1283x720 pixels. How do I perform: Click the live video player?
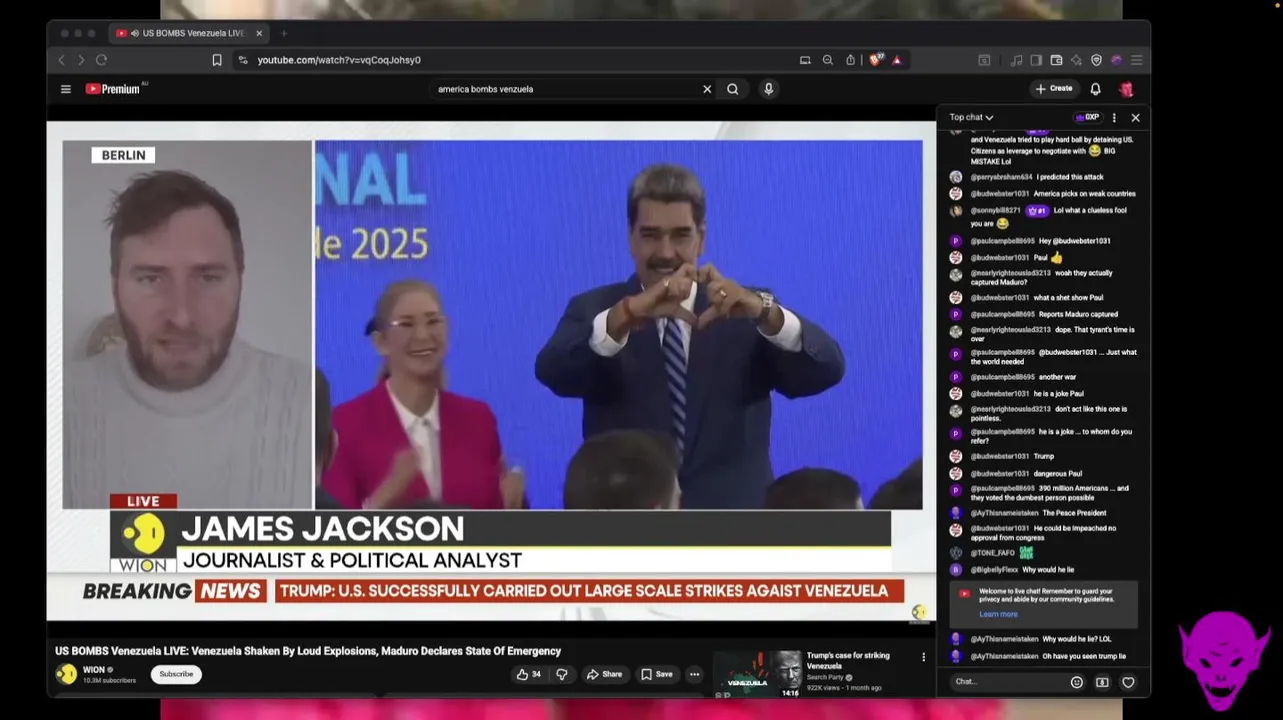pyautogui.click(x=491, y=372)
